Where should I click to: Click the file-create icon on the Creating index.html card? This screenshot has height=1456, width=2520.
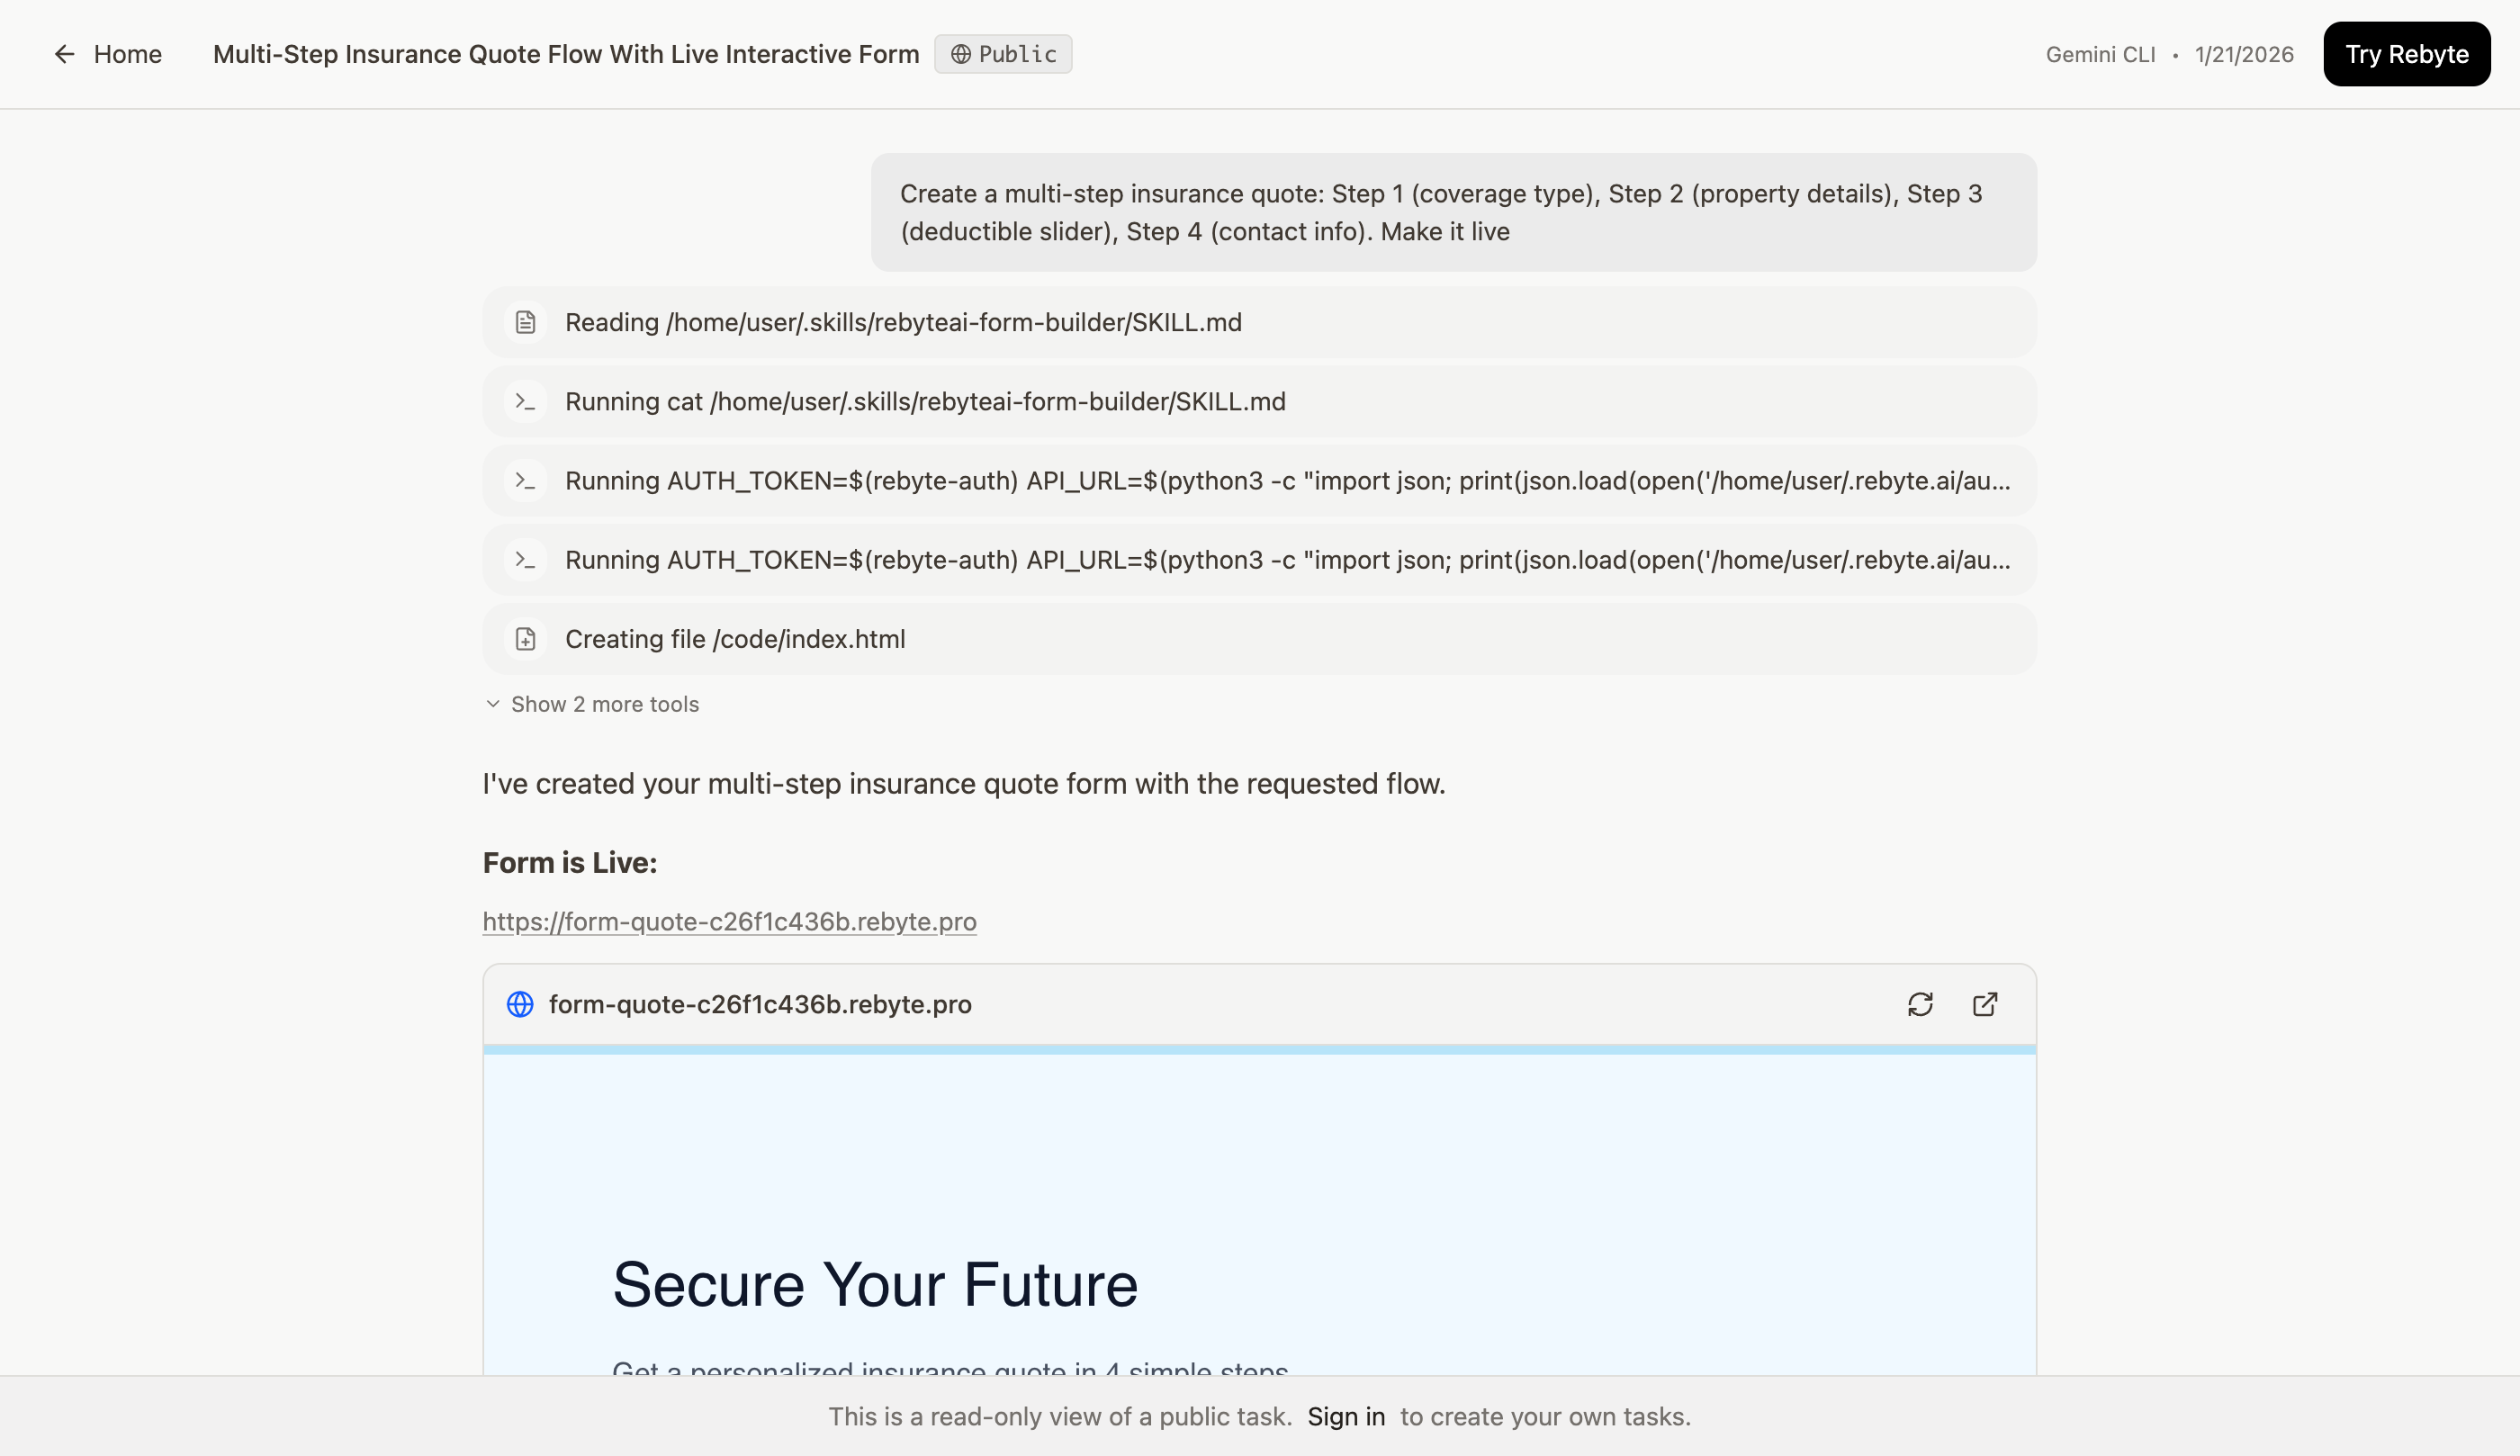coord(526,639)
